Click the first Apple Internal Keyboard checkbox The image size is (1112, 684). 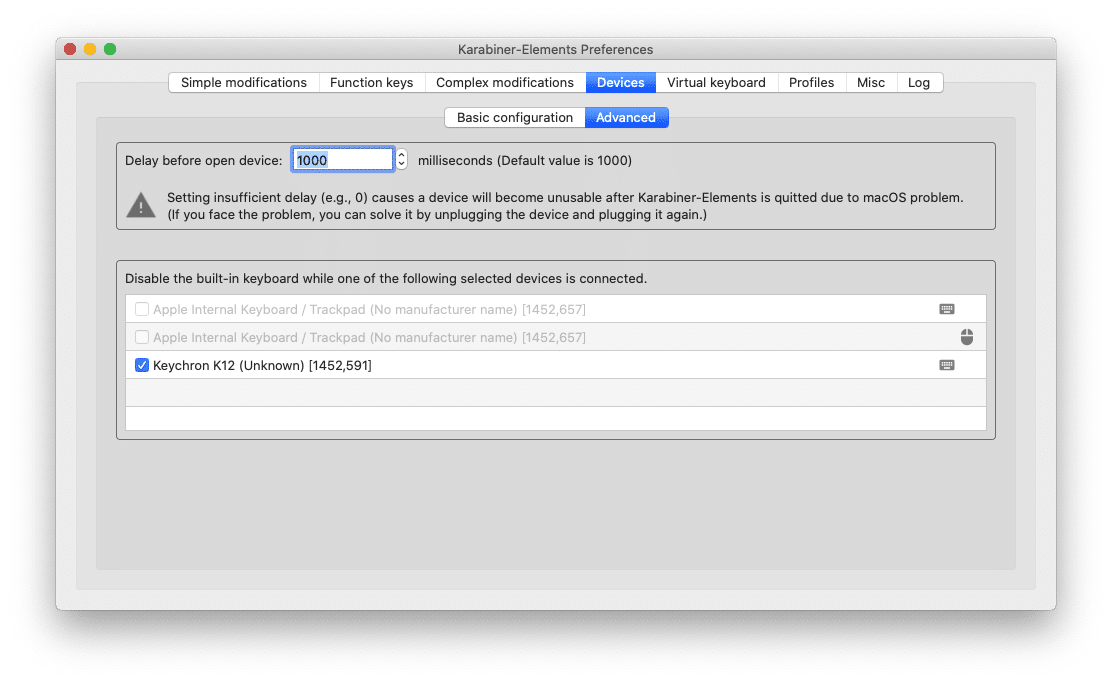142,309
